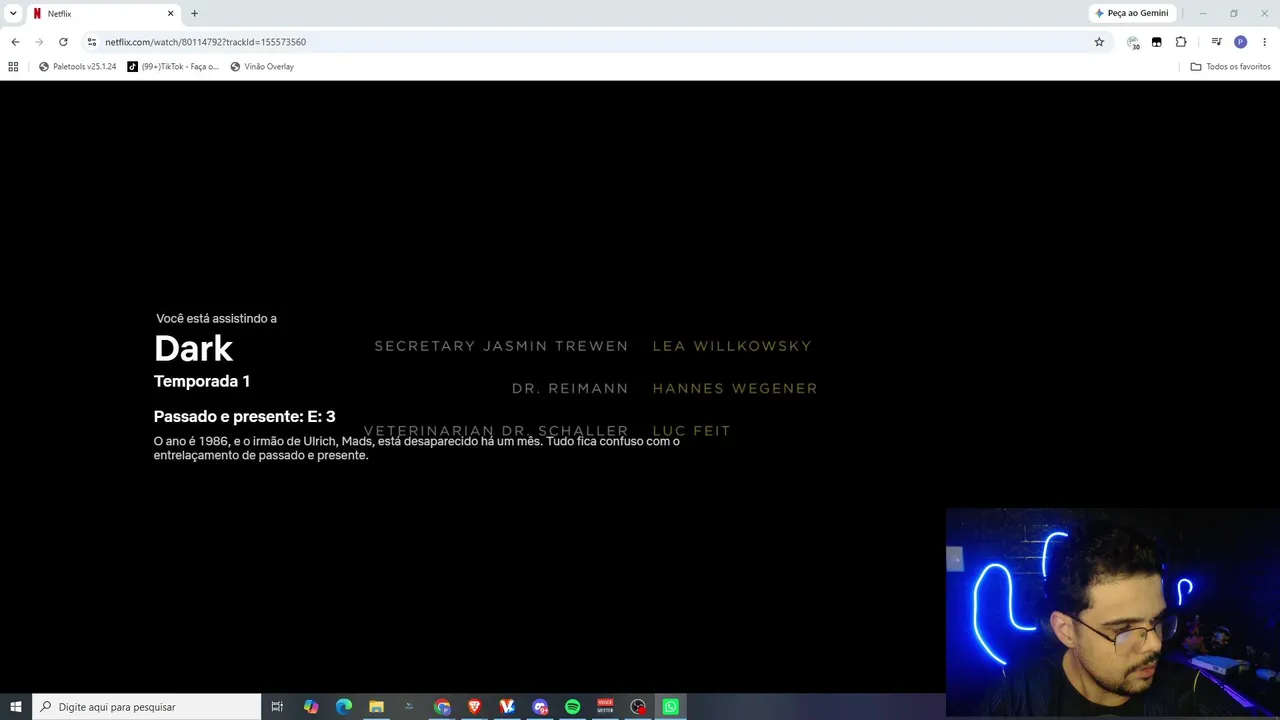Switch to Google Chrome on the taskbar
Viewport: 1280px width, 720px height.
pyautogui.click(x=442, y=707)
